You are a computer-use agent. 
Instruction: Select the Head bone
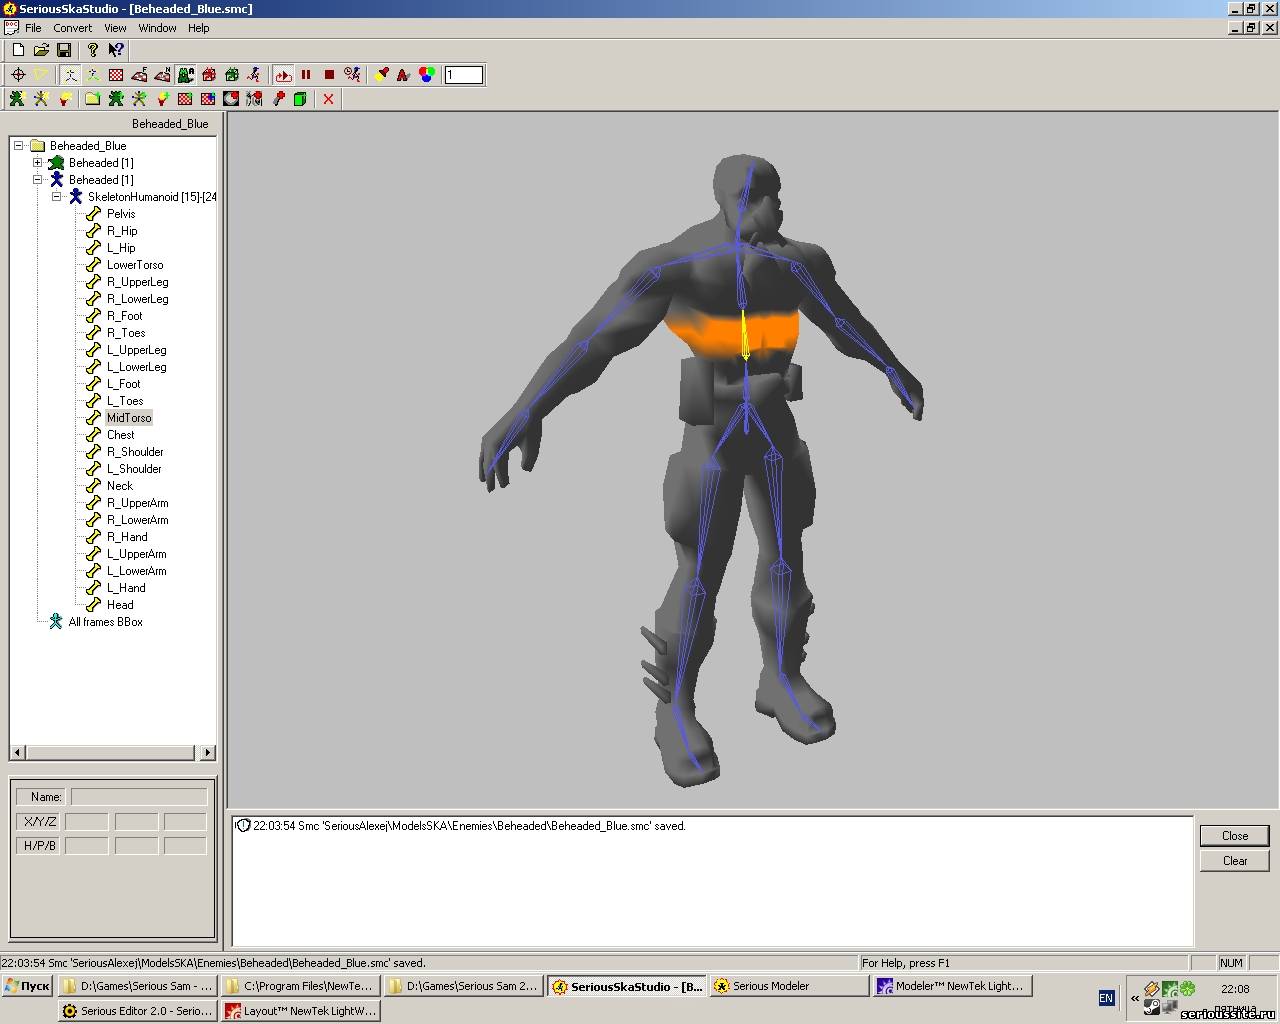120,605
